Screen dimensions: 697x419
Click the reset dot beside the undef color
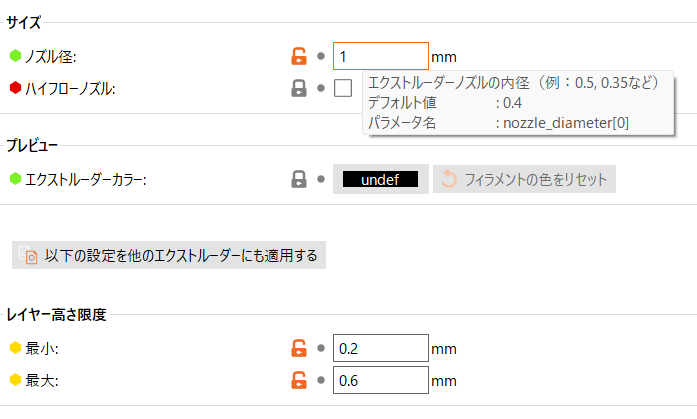(320, 180)
